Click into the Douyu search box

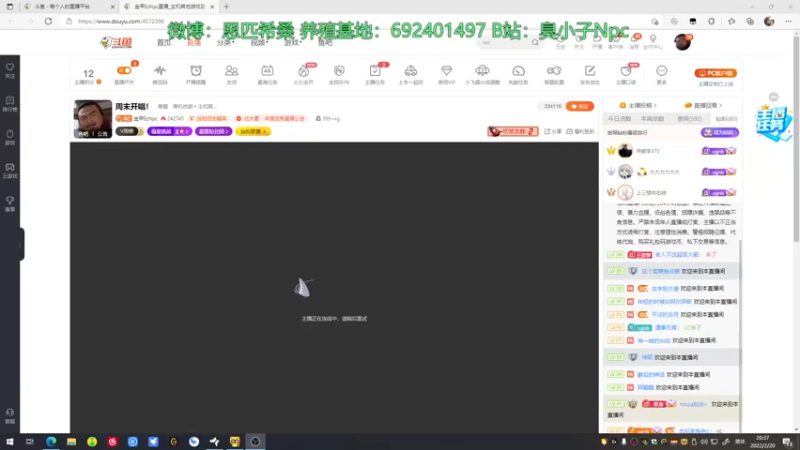504,42
